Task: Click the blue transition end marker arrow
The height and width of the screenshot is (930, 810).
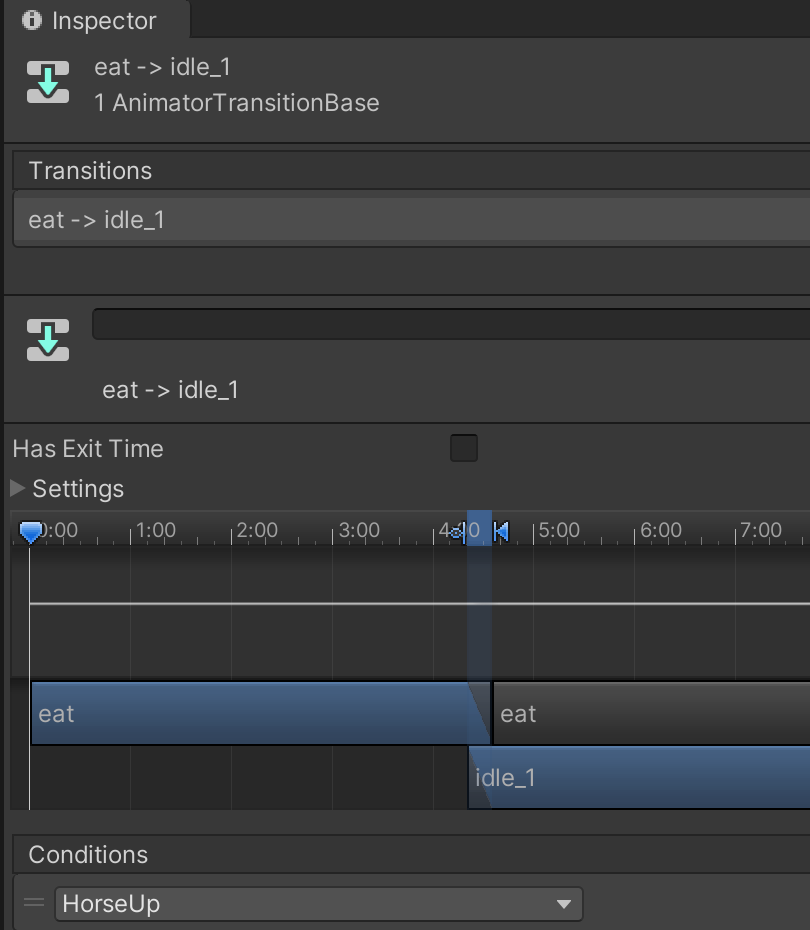Action: point(501,531)
